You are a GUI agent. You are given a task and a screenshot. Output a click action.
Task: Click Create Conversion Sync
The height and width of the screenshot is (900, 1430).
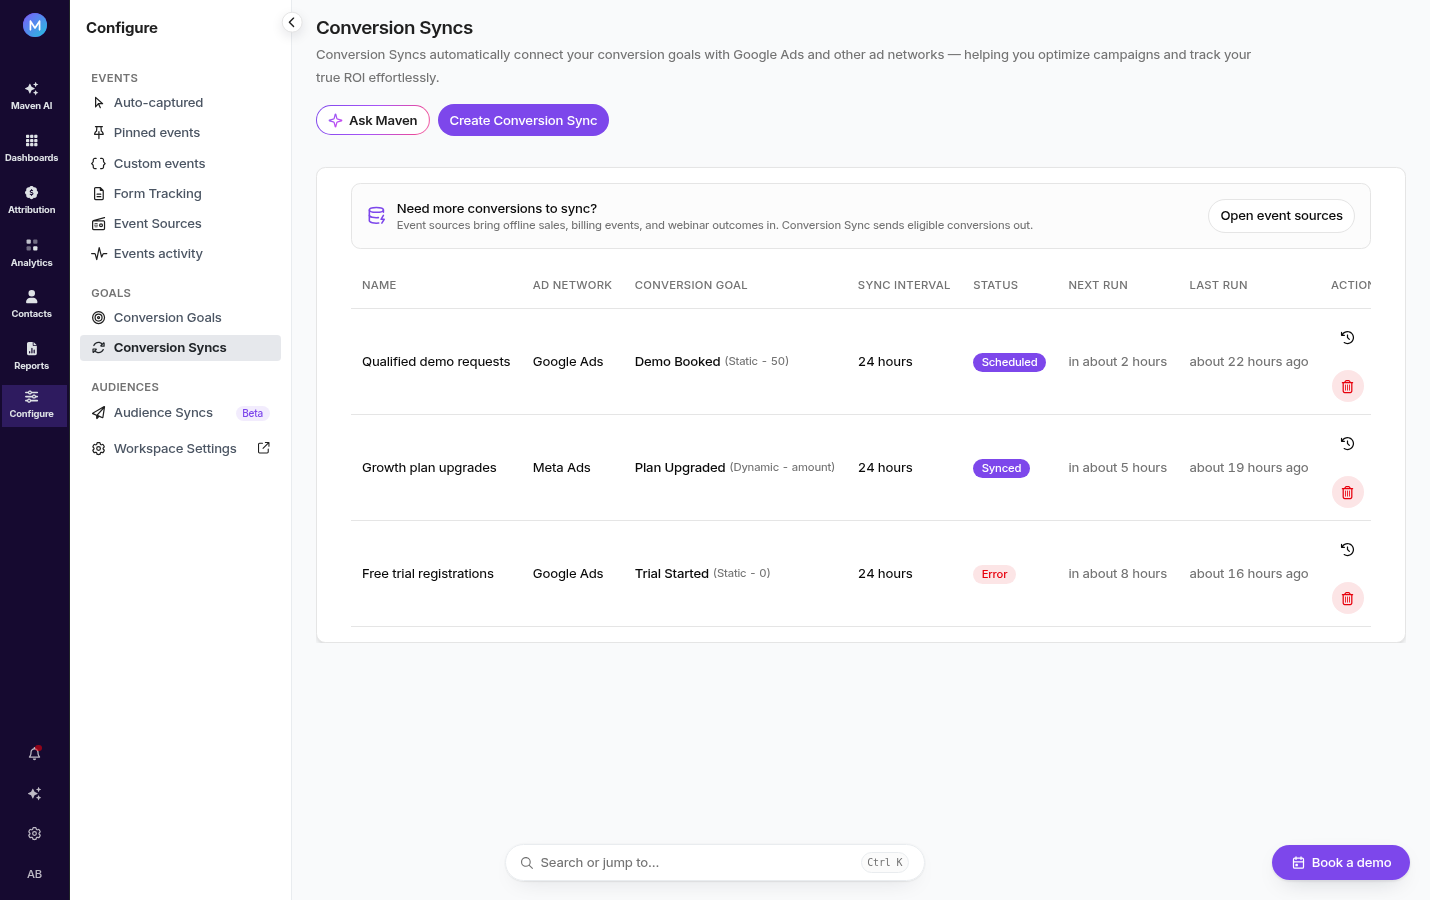tap(523, 120)
